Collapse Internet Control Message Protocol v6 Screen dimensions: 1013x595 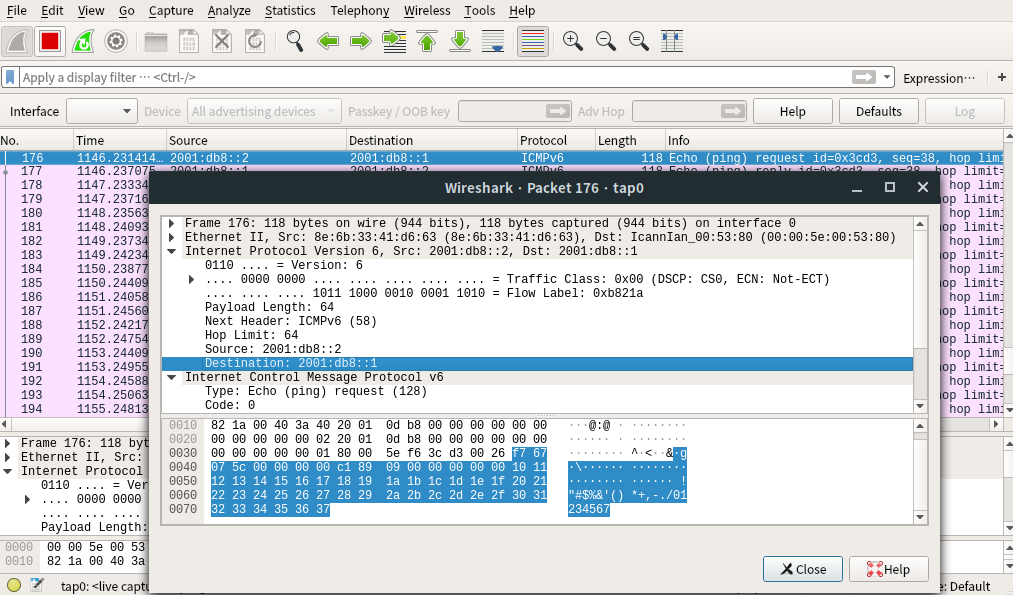(x=172, y=377)
